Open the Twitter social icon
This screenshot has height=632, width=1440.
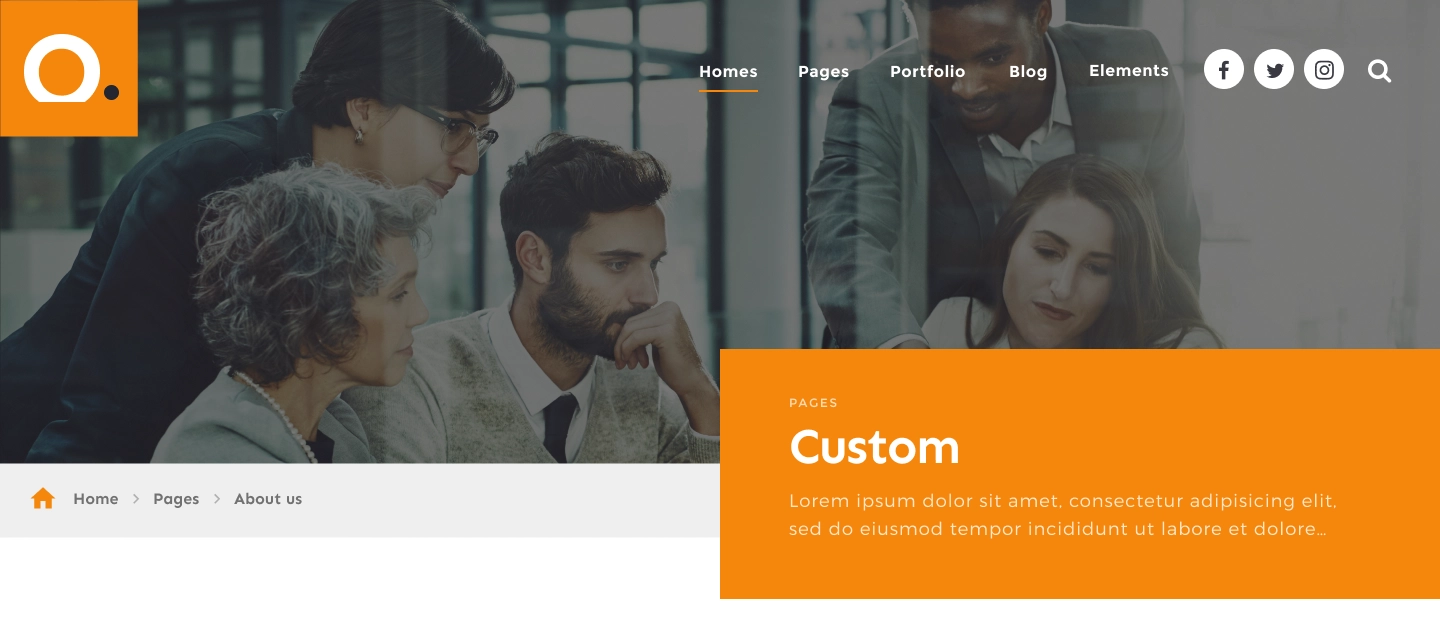point(1274,70)
